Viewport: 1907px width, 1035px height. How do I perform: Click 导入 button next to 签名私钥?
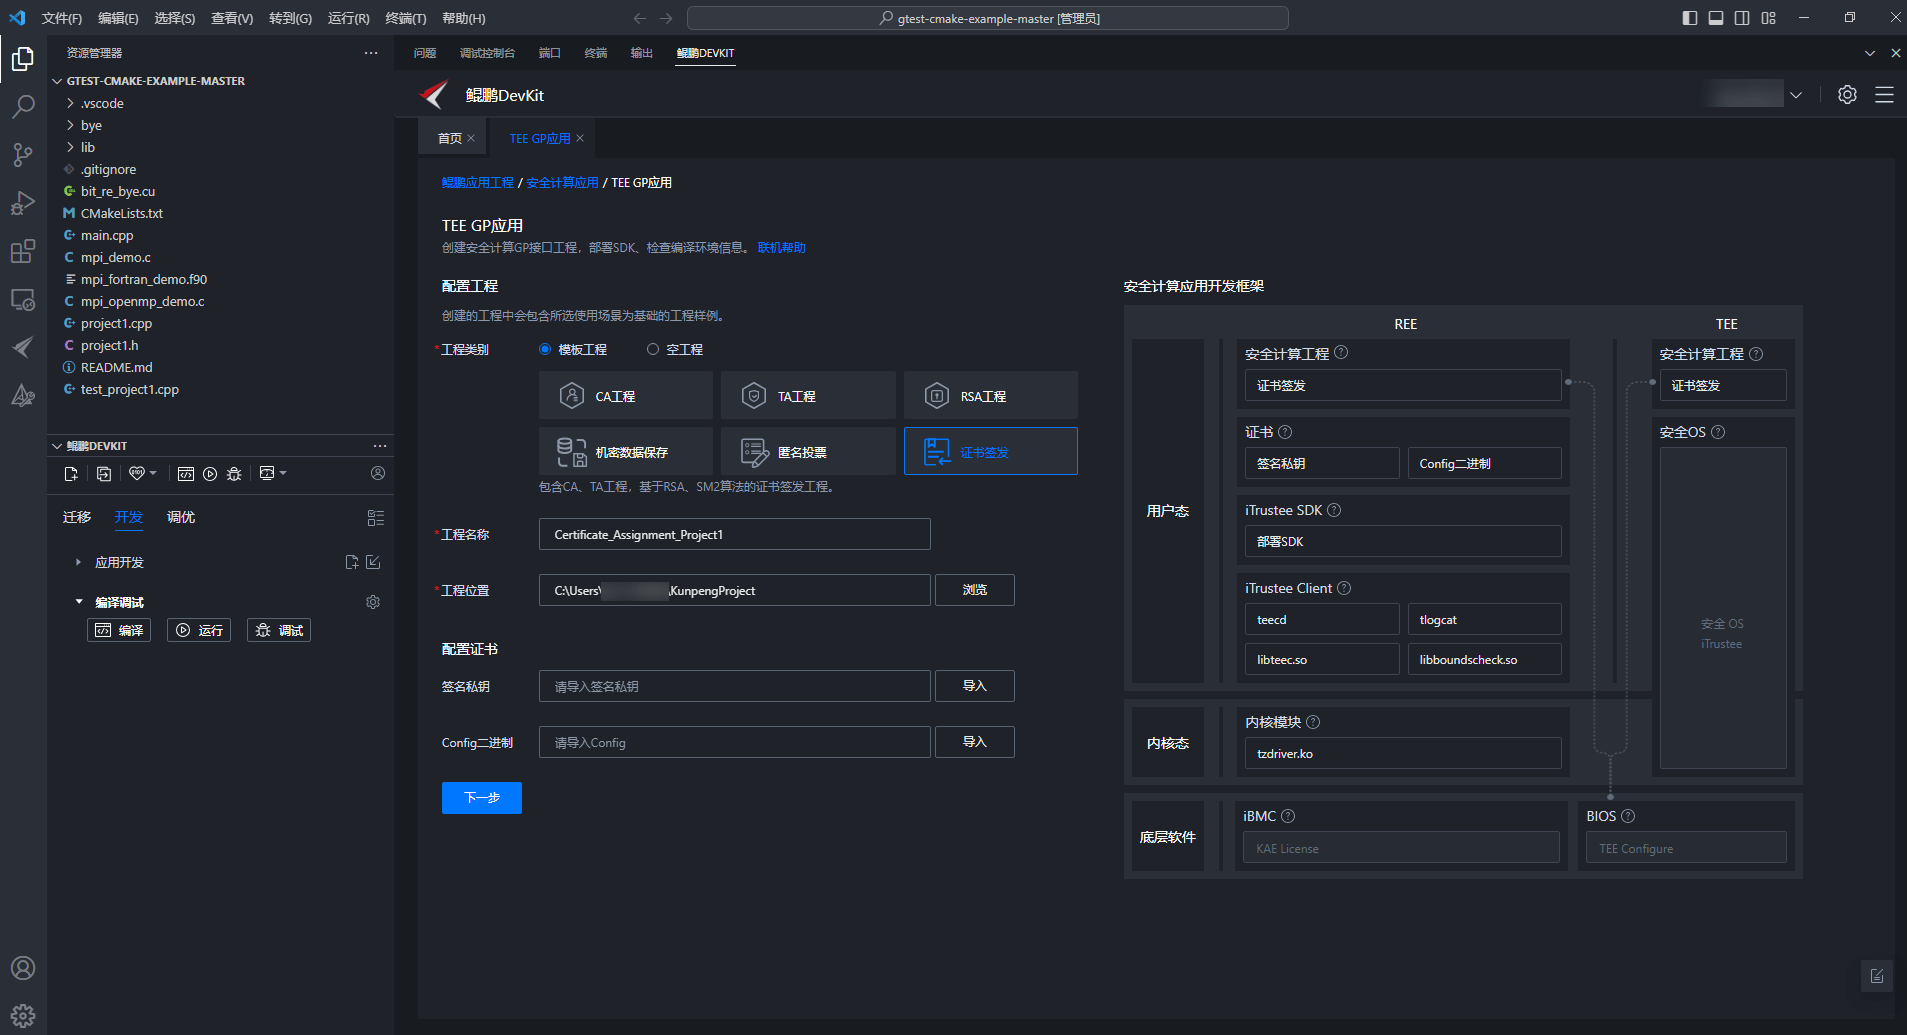coord(975,686)
